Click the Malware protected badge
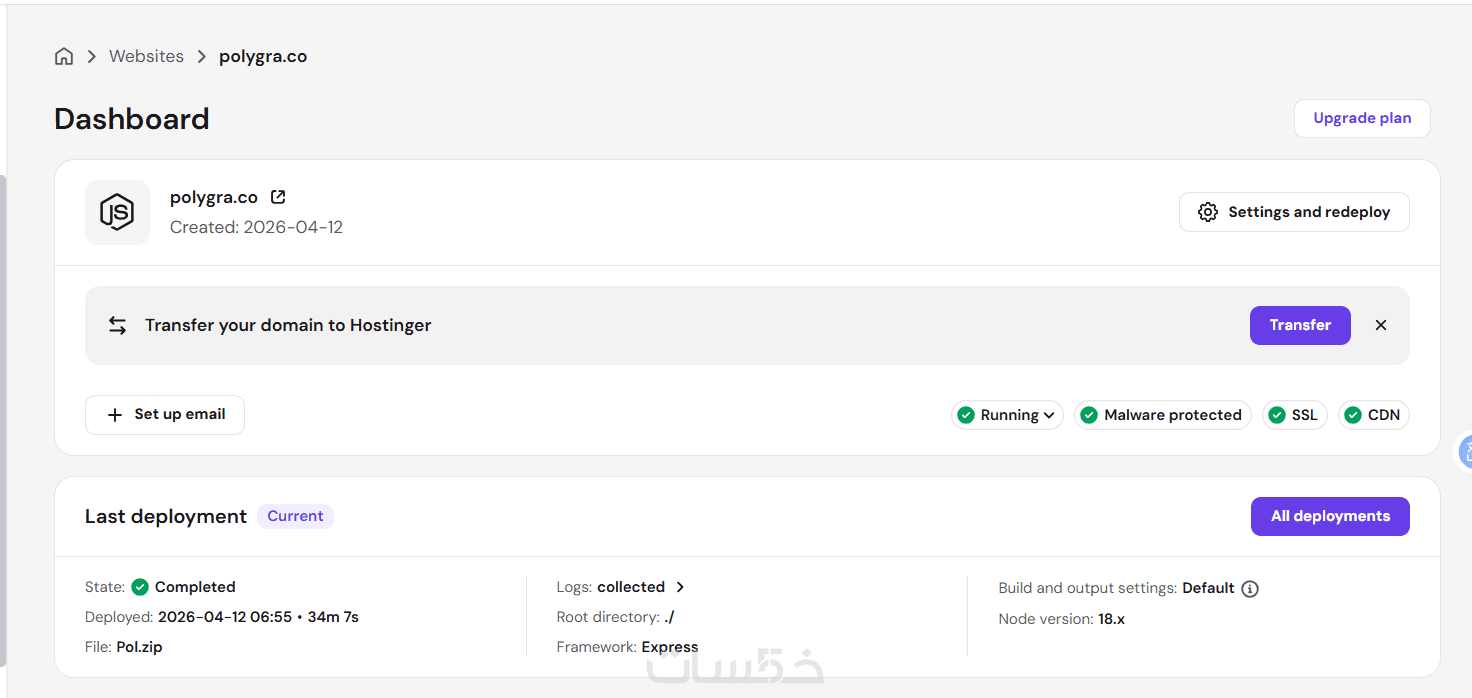The width and height of the screenshot is (1472, 698). pos(1162,415)
